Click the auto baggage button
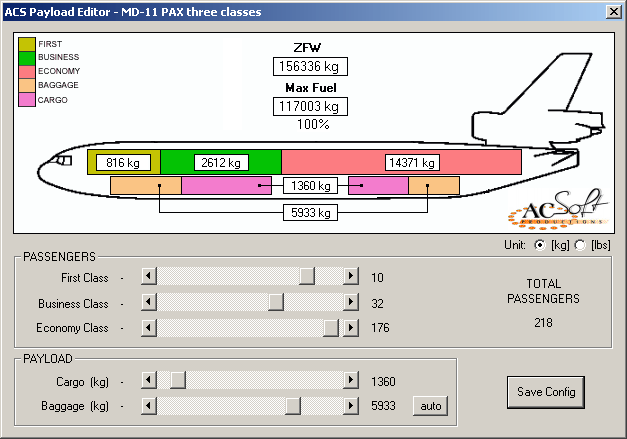 pos(430,406)
